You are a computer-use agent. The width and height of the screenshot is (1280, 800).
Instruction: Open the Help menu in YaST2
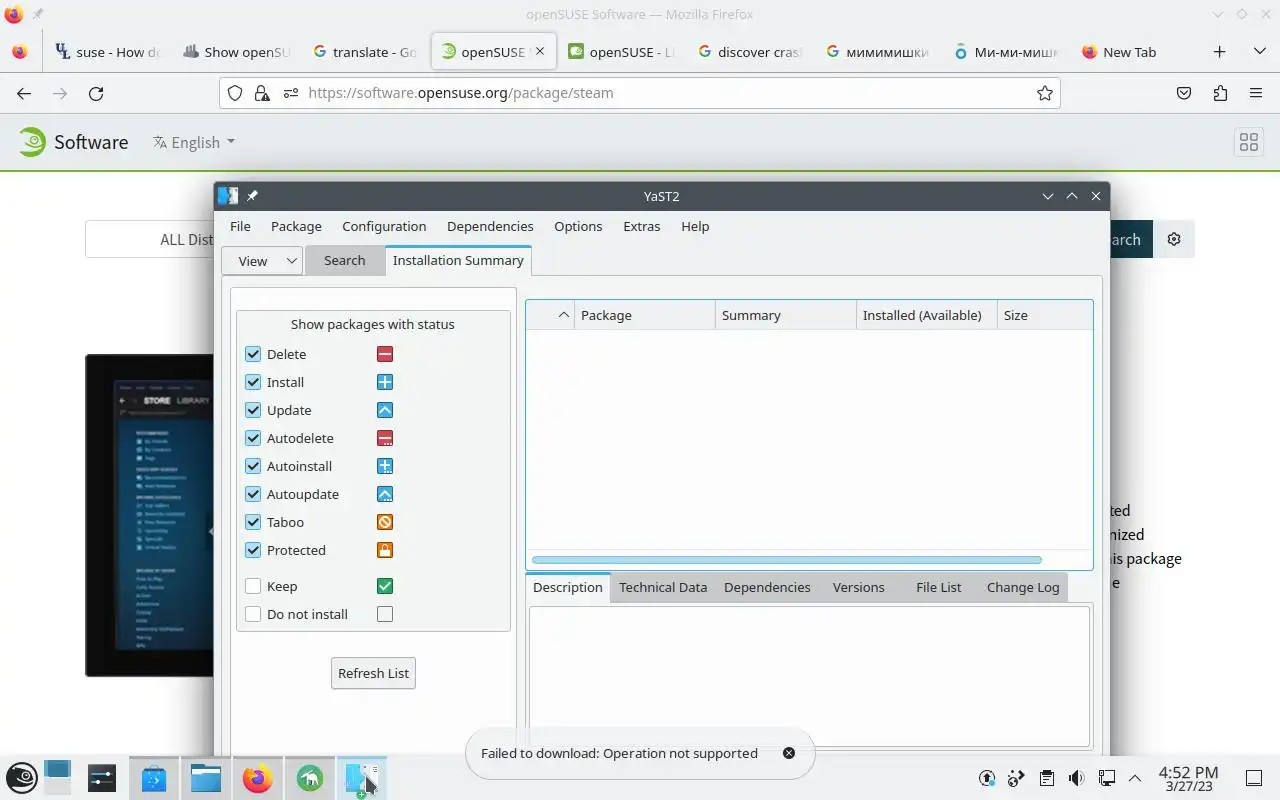[x=695, y=226]
